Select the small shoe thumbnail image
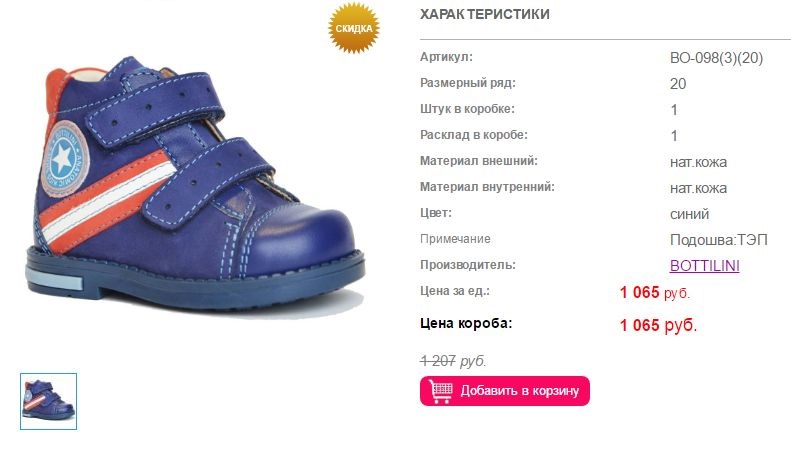The image size is (791, 454). click(48, 402)
